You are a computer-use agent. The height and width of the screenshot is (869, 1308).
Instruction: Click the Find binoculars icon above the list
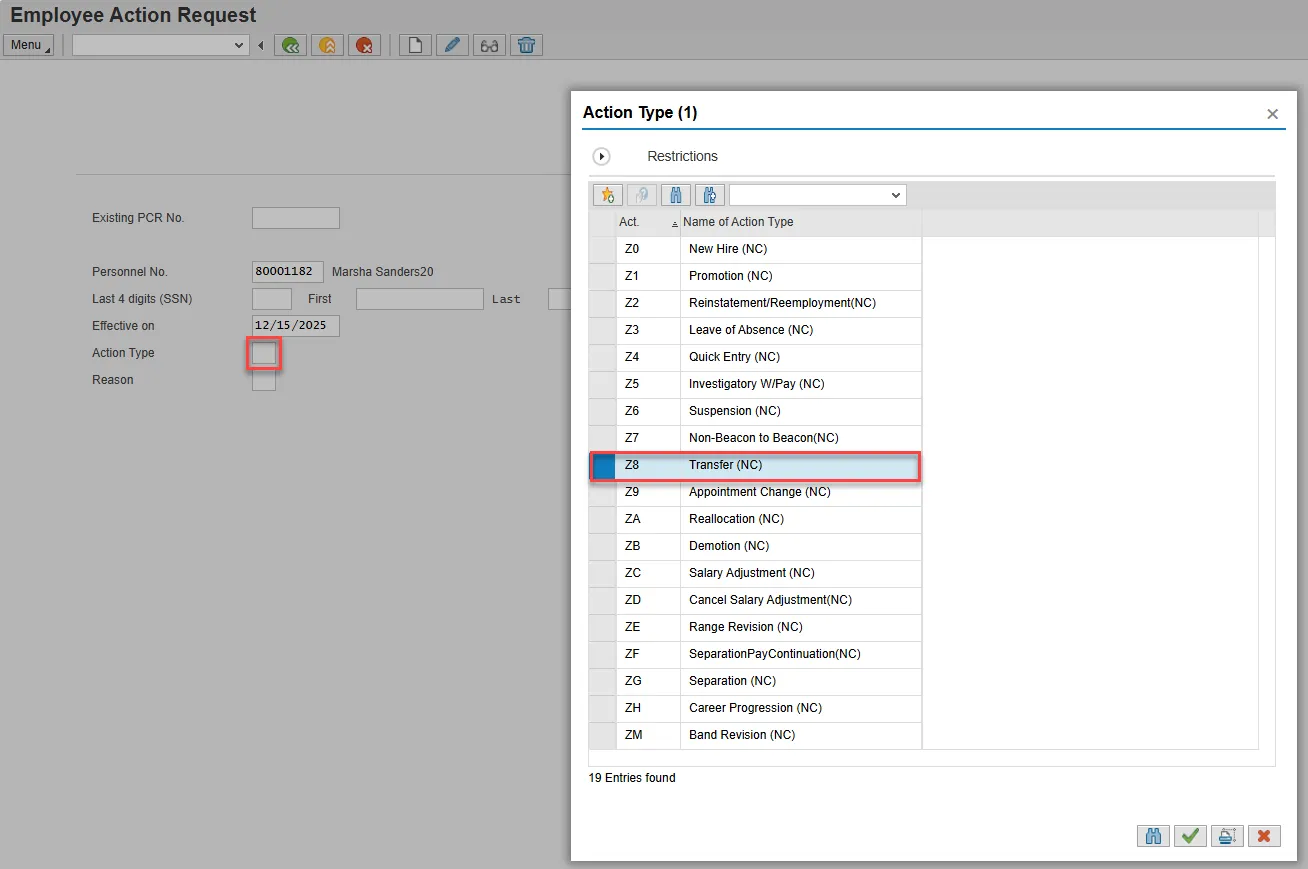(675, 195)
